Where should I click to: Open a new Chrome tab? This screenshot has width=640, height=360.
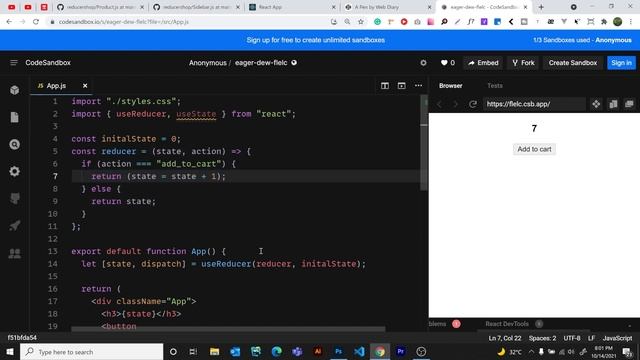(x=541, y=7)
